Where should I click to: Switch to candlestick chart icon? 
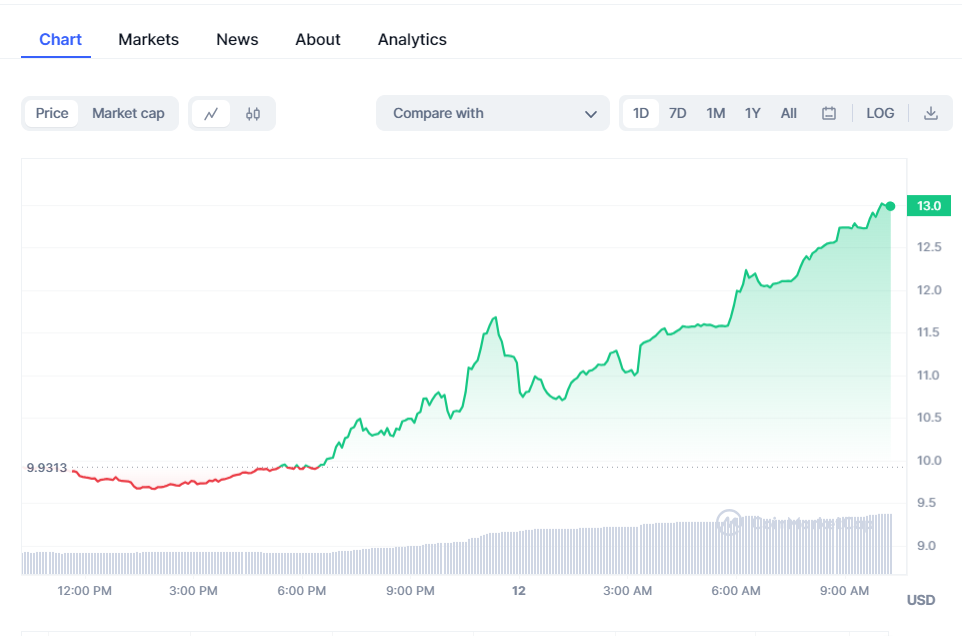[x=253, y=114]
